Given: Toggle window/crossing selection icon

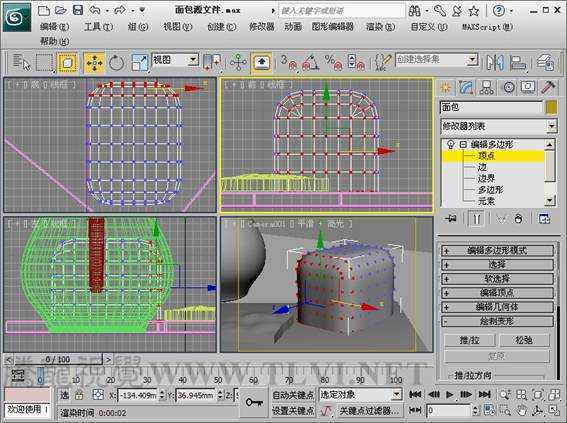Looking at the screenshot, I should (67, 62).
